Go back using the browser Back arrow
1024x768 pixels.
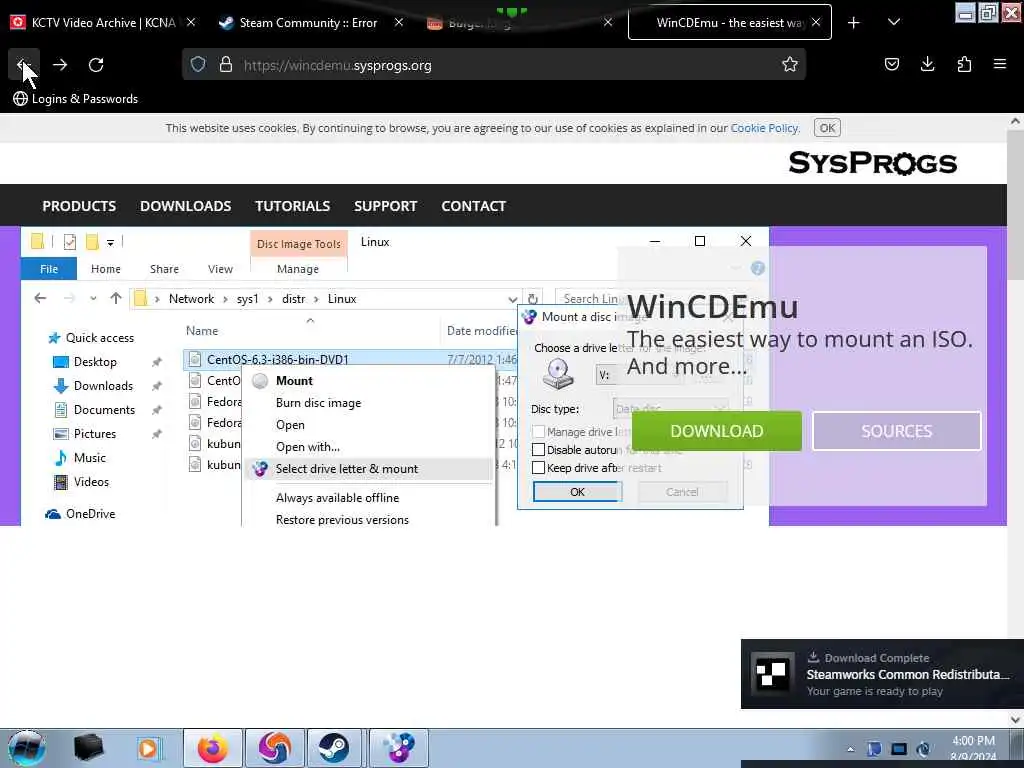coord(24,65)
